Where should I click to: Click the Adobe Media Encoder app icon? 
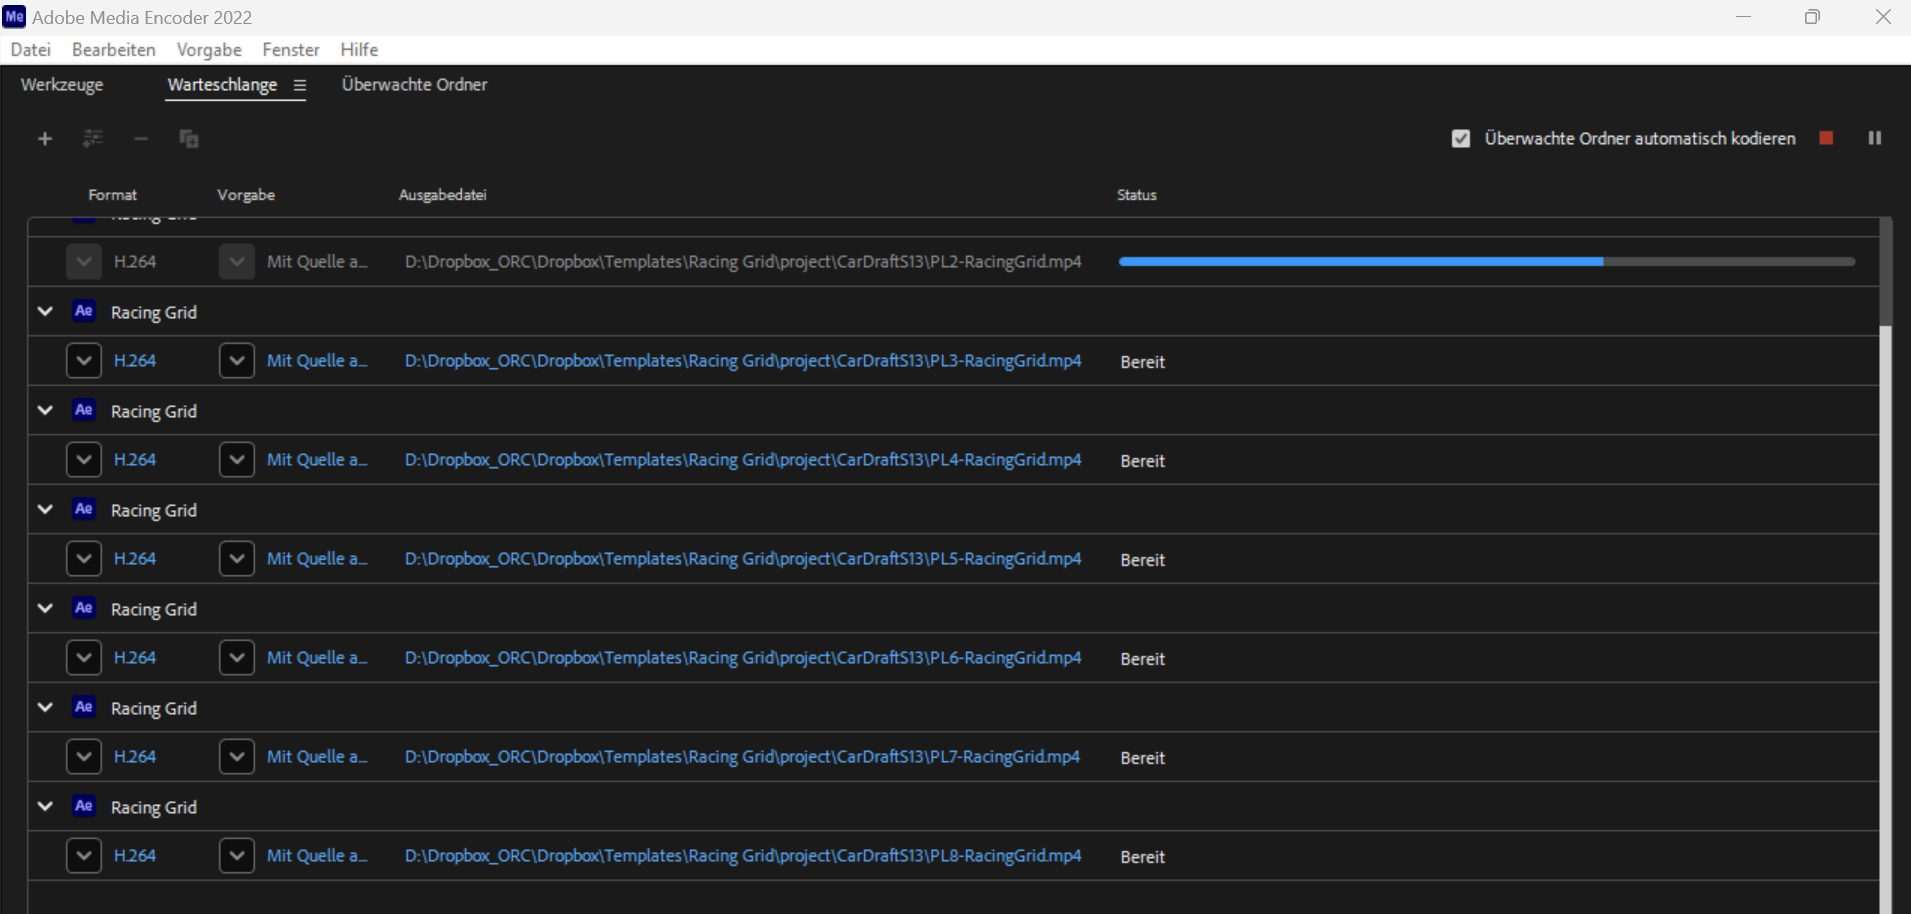click(14, 17)
